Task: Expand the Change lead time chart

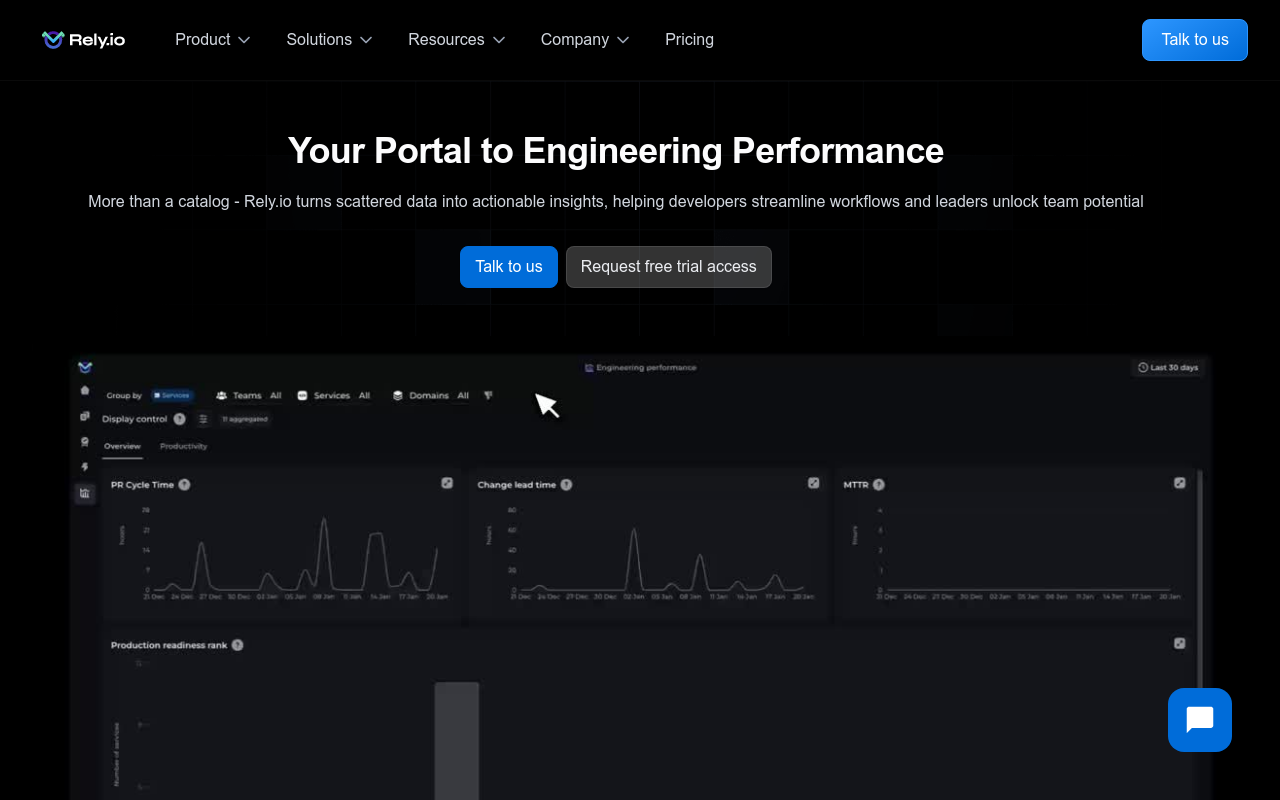Action: tap(814, 483)
